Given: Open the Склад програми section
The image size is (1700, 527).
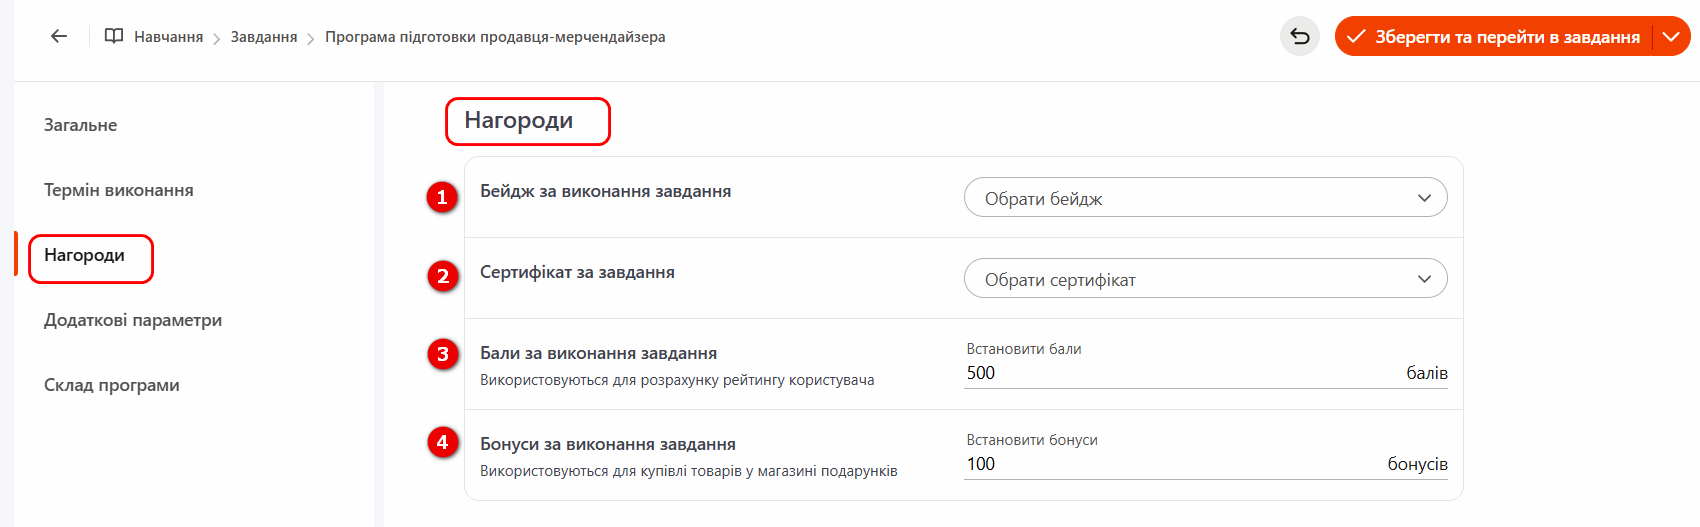Looking at the screenshot, I should (112, 385).
